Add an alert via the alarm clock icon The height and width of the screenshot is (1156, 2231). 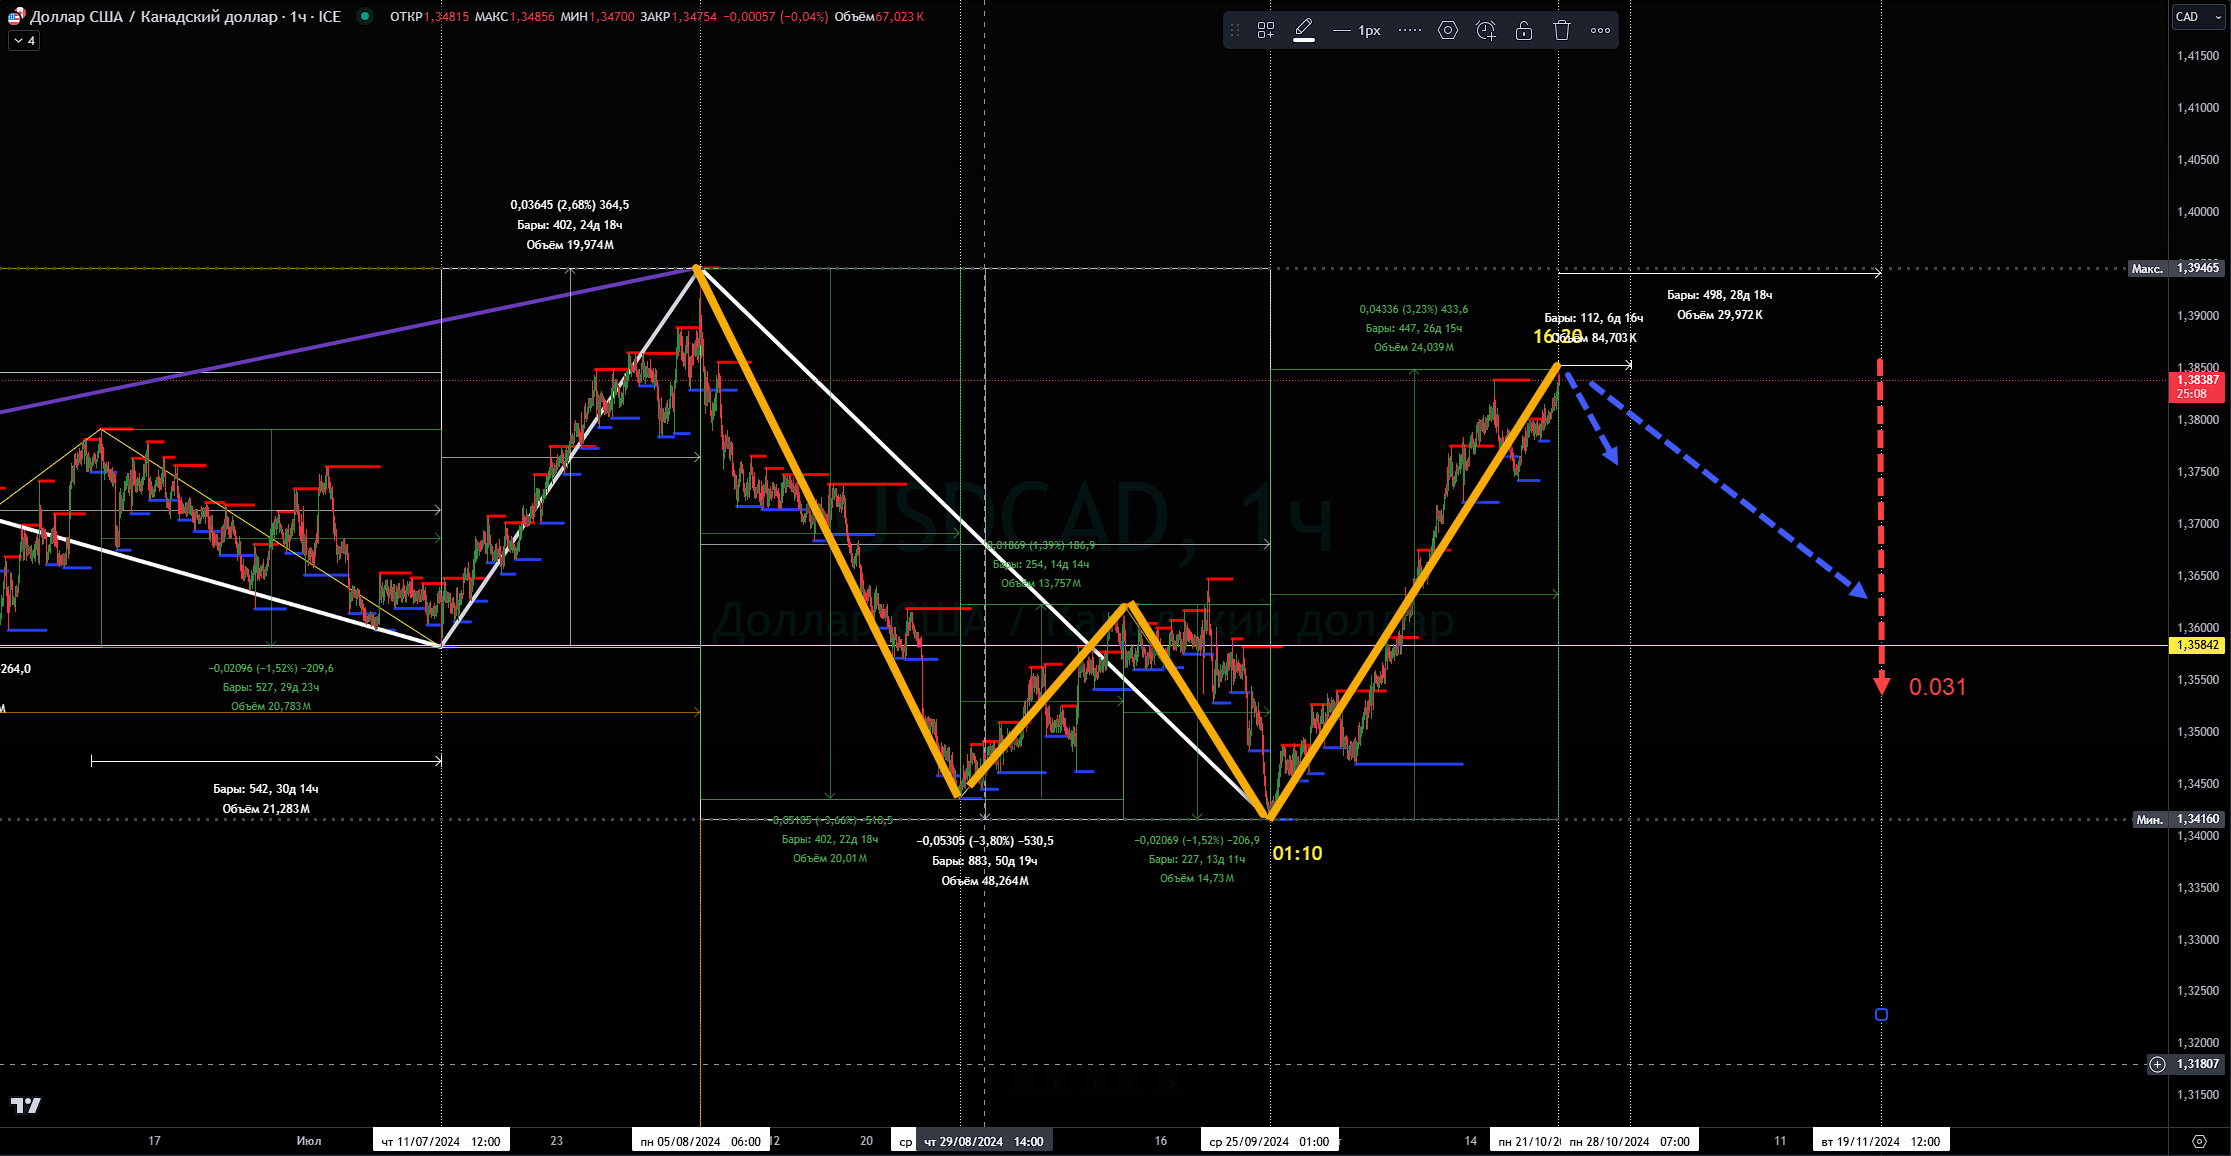pyautogui.click(x=1486, y=30)
